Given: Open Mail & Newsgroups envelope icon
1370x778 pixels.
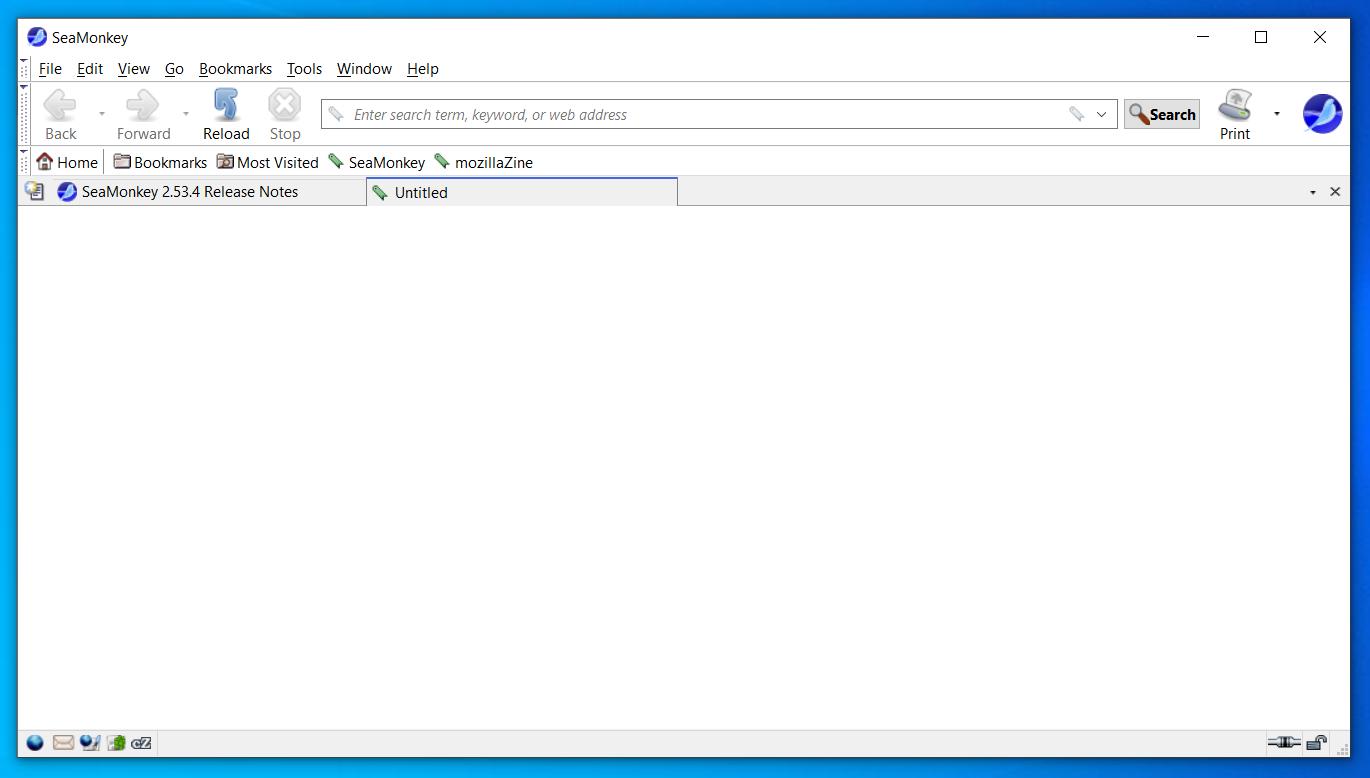Looking at the screenshot, I should (x=63, y=743).
